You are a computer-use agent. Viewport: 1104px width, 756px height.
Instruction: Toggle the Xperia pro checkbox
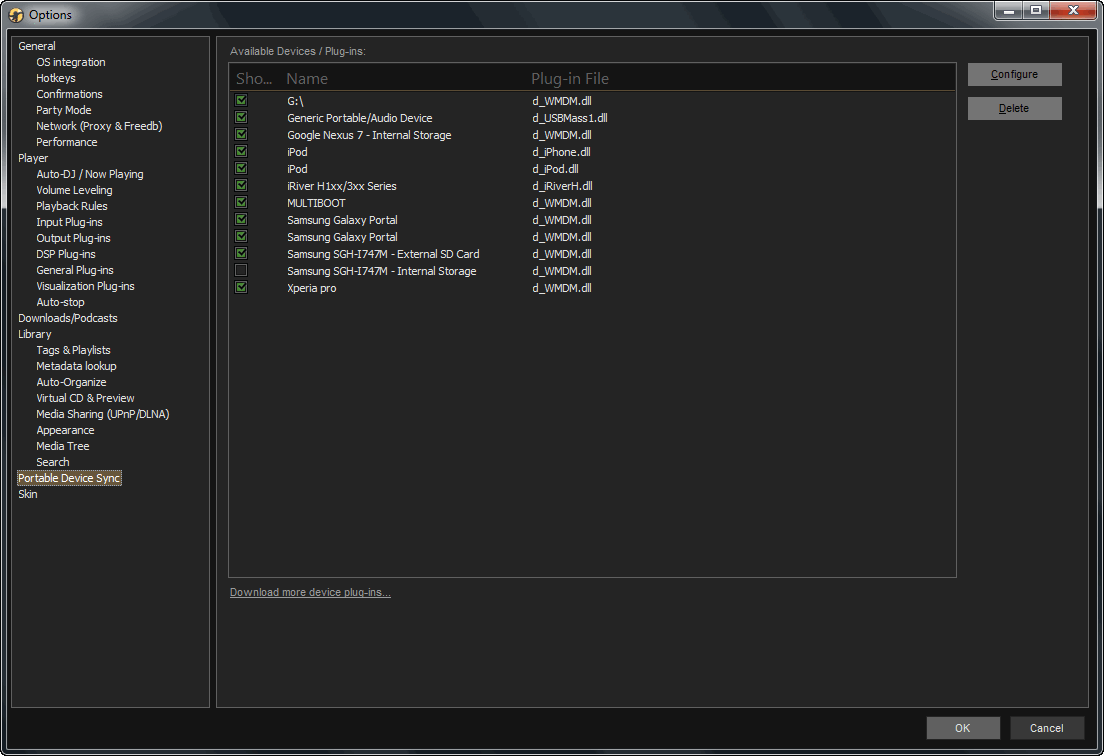[241, 288]
